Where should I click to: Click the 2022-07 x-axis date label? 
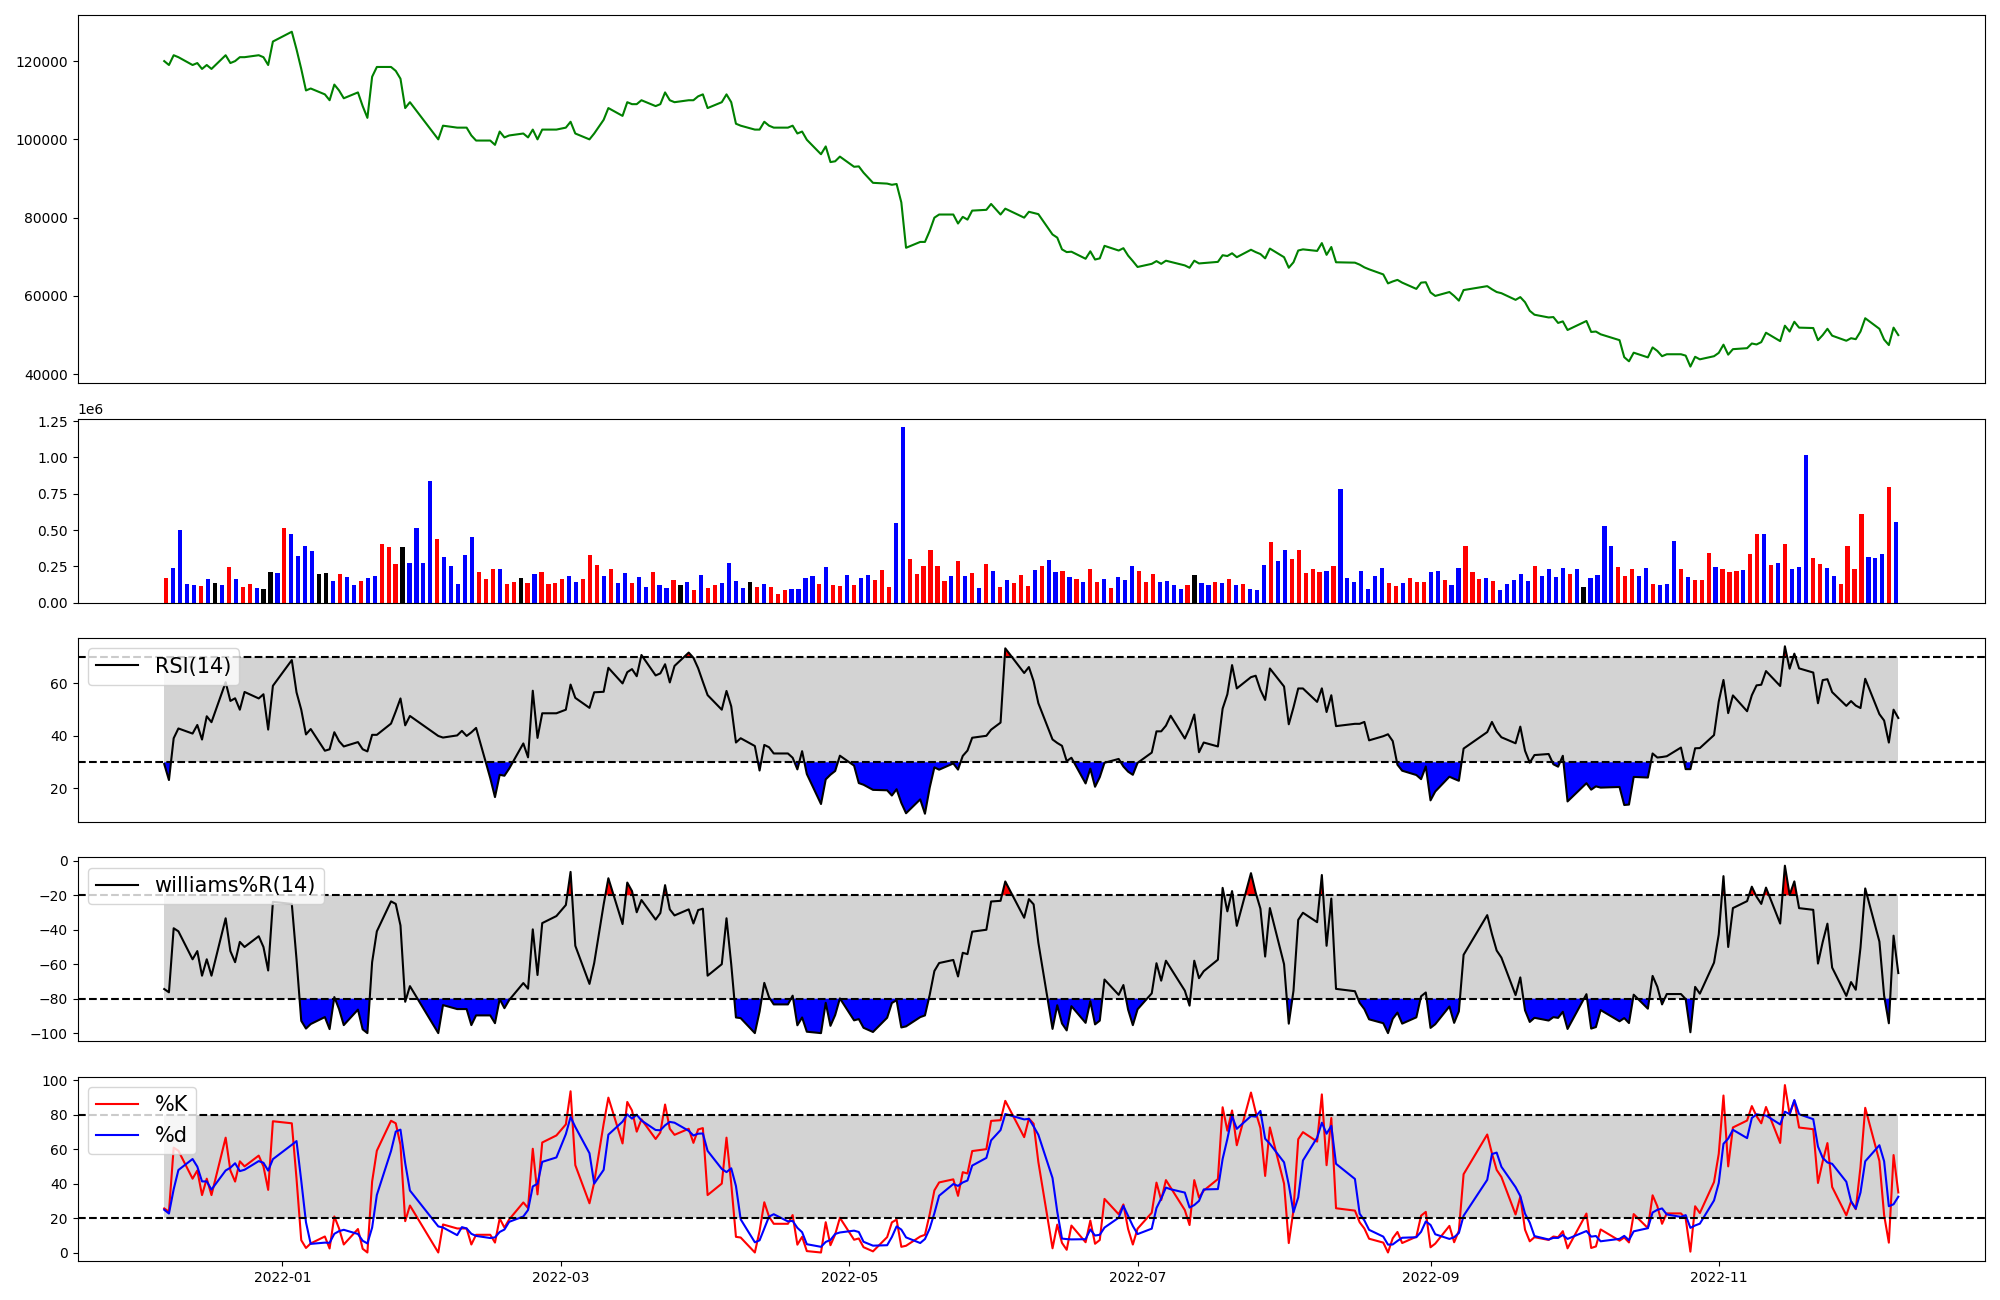click(1138, 1277)
